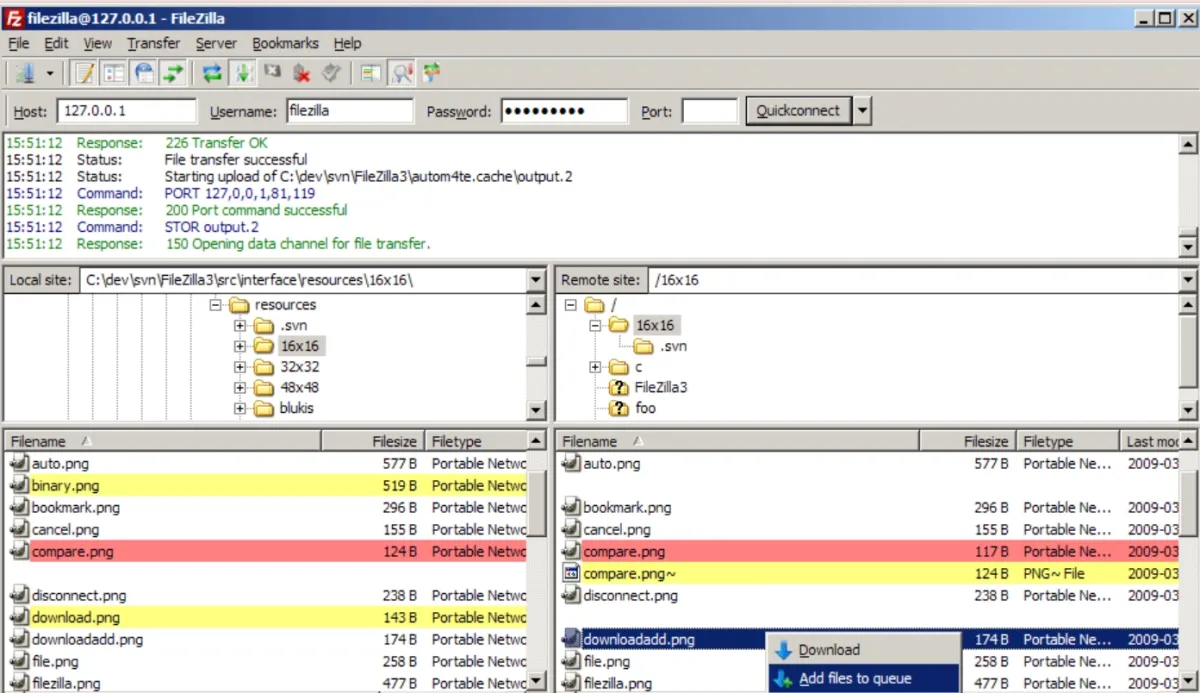Screen dimensions: 1200x693
Task: Toggle the message log display
Action: tap(85, 73)
